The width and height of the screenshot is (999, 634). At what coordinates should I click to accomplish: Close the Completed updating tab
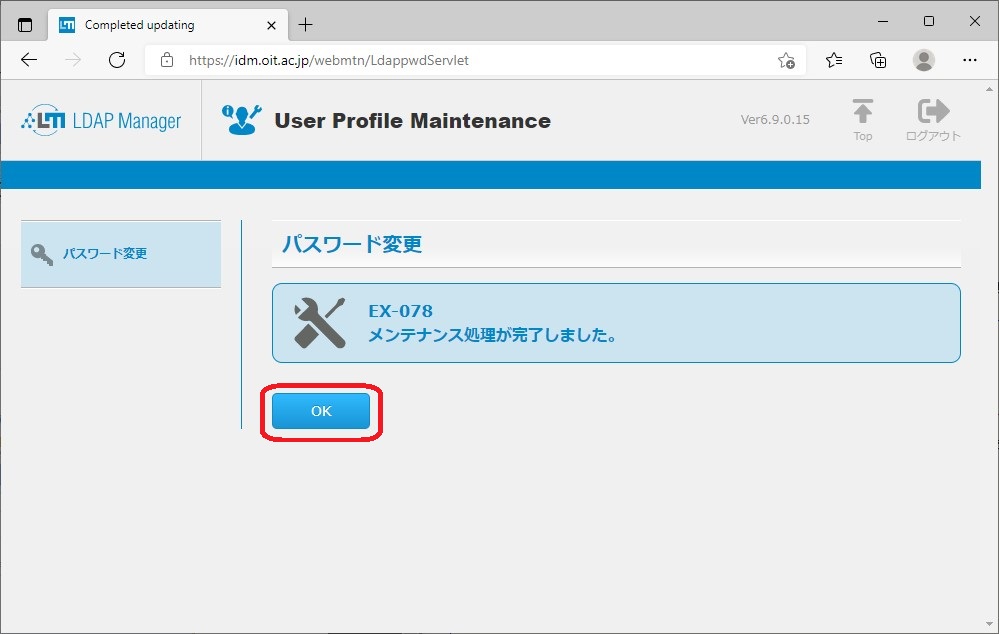pyautogui.click(x=271, y=25)
